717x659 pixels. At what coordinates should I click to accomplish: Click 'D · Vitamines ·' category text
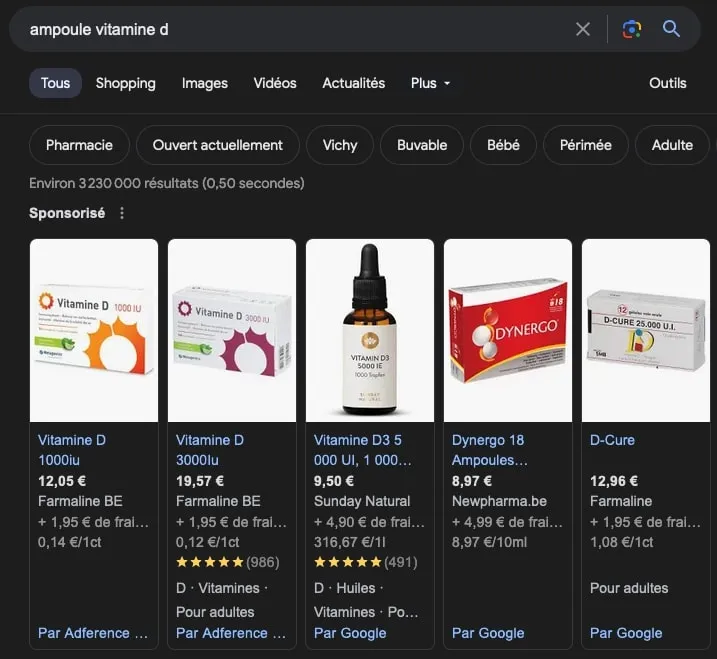point(222,588)
